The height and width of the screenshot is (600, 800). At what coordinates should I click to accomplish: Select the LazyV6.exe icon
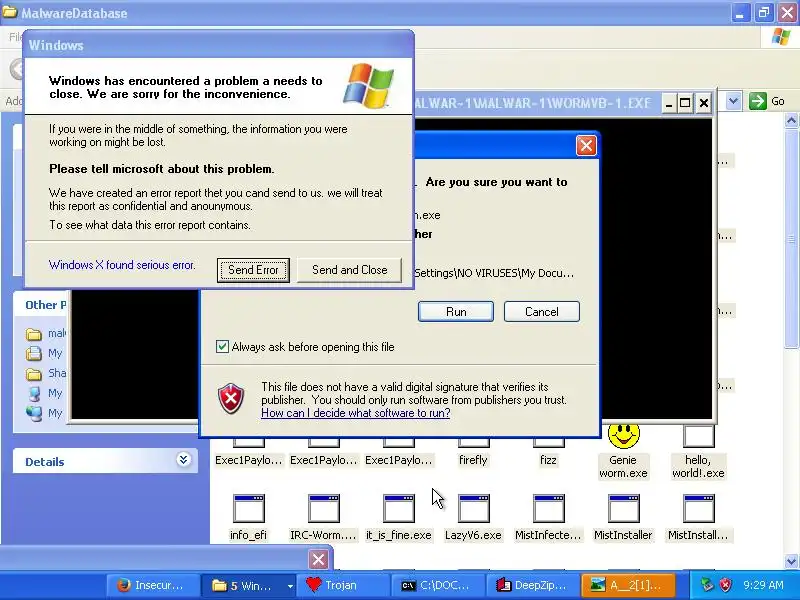[473, 509]
